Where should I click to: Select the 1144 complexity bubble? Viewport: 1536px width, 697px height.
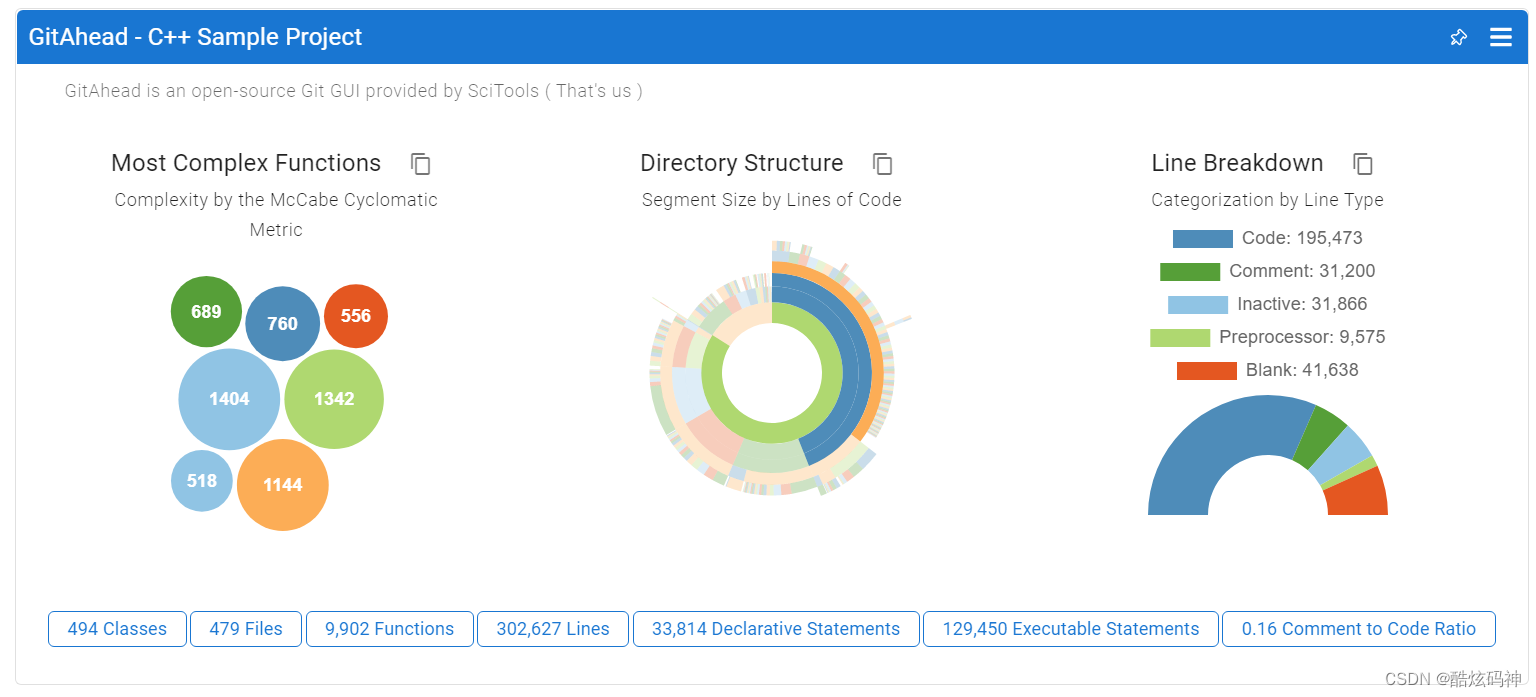(283, 485)
